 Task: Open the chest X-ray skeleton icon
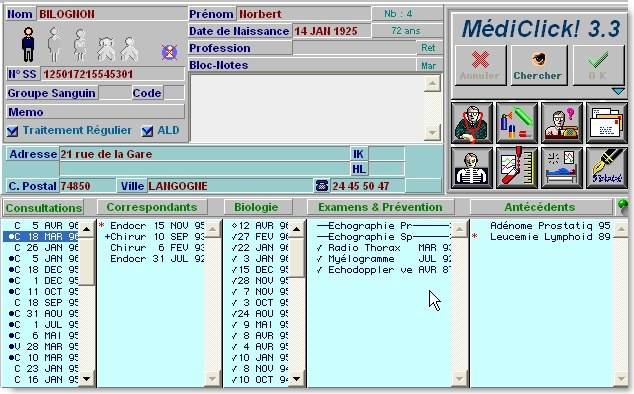point(471,168)
